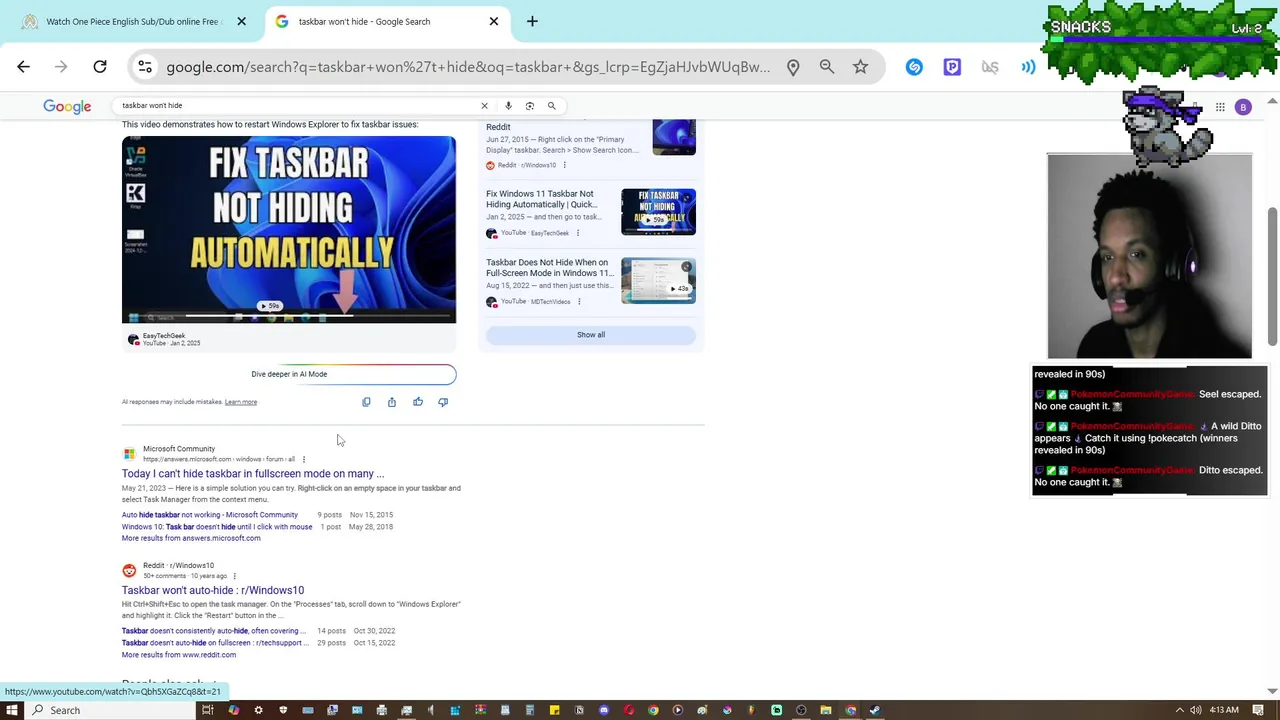Go back to the previous page

(23, 67)
